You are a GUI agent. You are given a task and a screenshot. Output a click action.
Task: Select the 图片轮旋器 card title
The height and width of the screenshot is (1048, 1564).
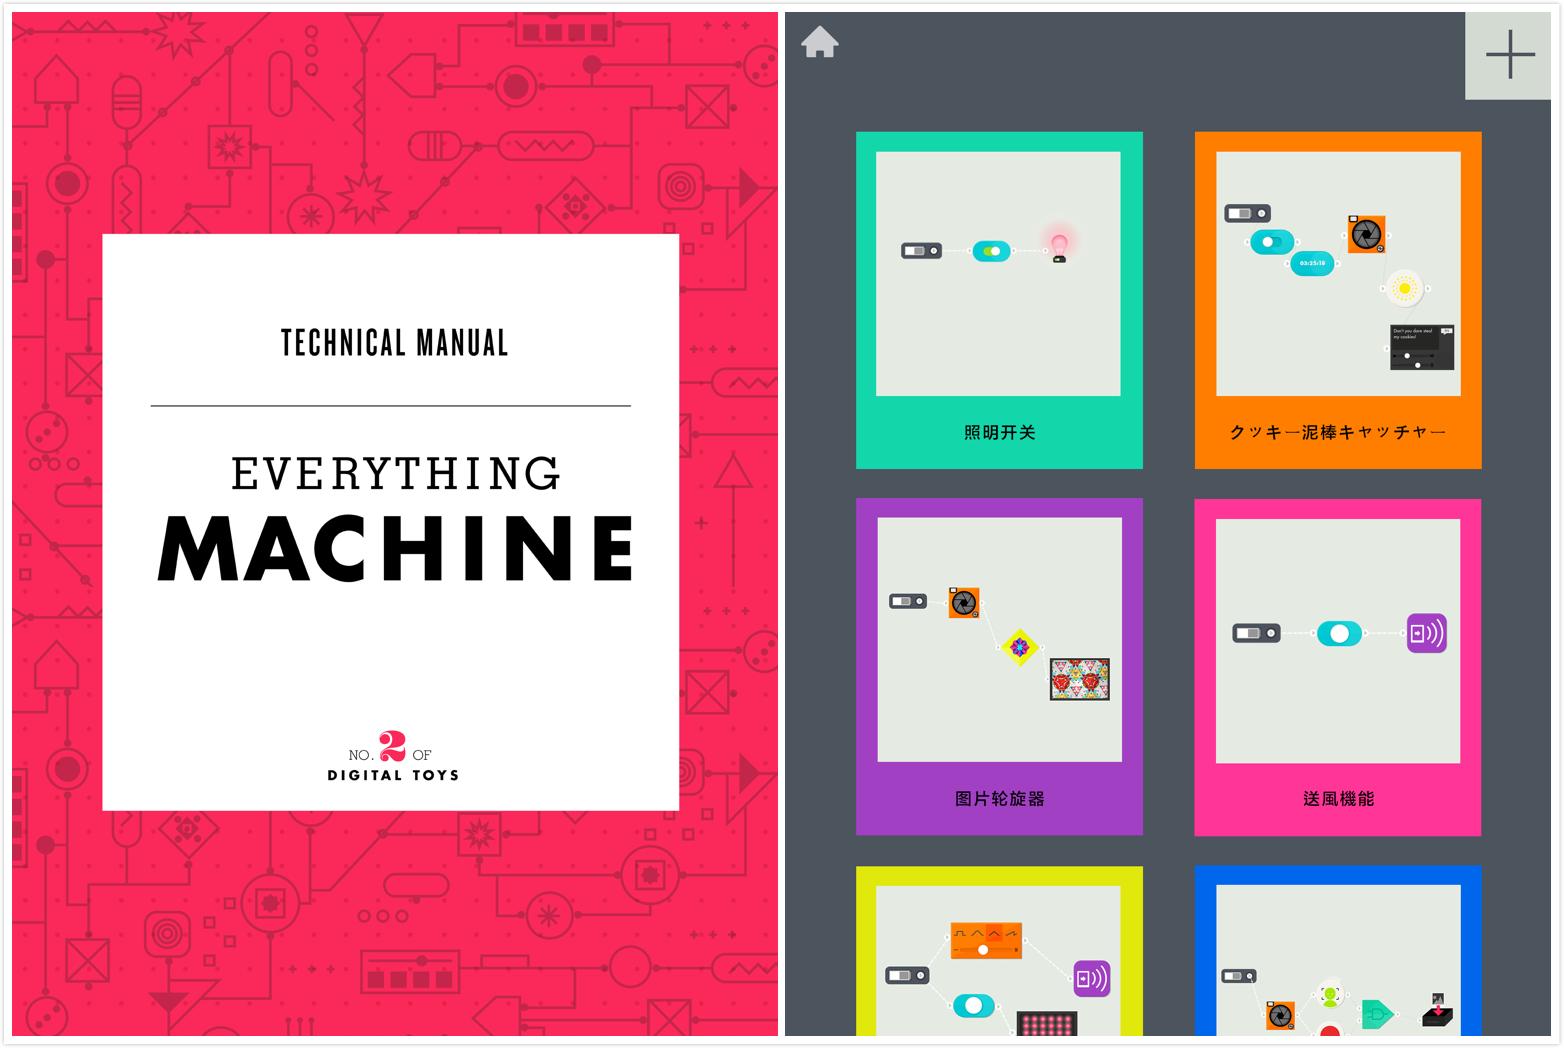[999, 798]
